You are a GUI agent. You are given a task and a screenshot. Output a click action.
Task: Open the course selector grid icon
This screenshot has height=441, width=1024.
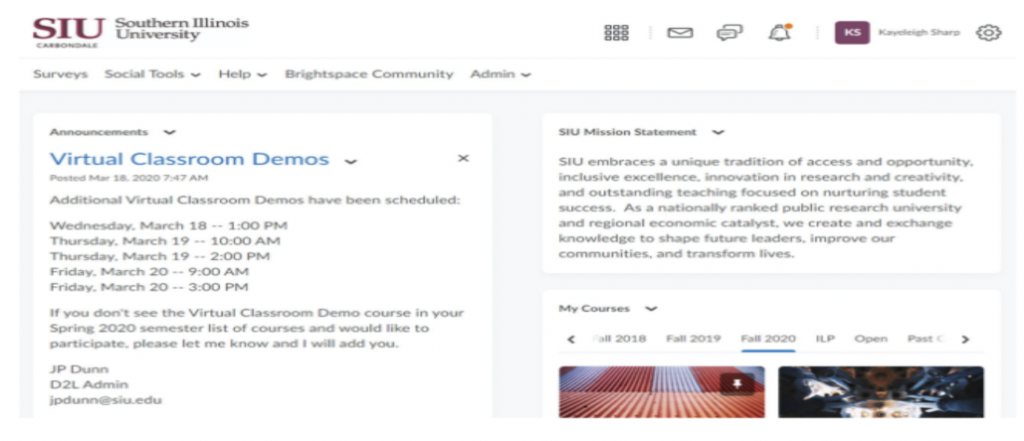[616, 33]
